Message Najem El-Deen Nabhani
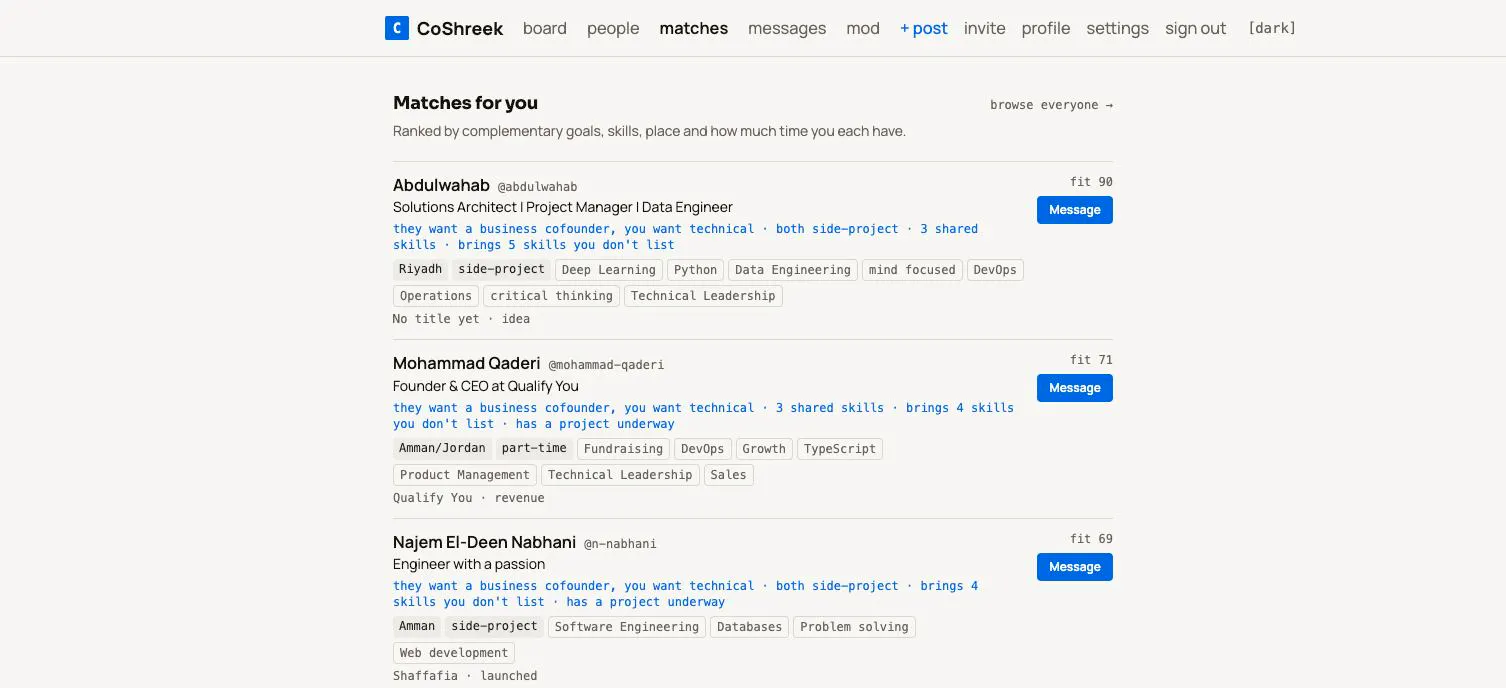1506x688 pixels. (x=1075, y=567)
